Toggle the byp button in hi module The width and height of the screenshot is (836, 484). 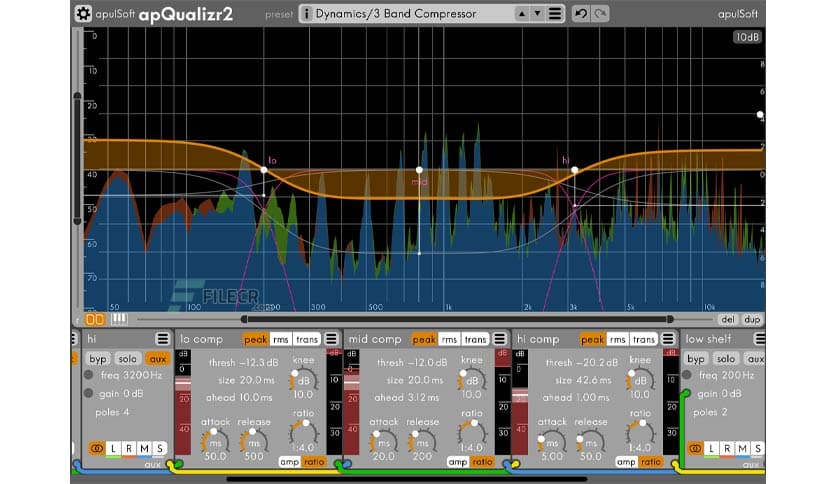[97, 358]
